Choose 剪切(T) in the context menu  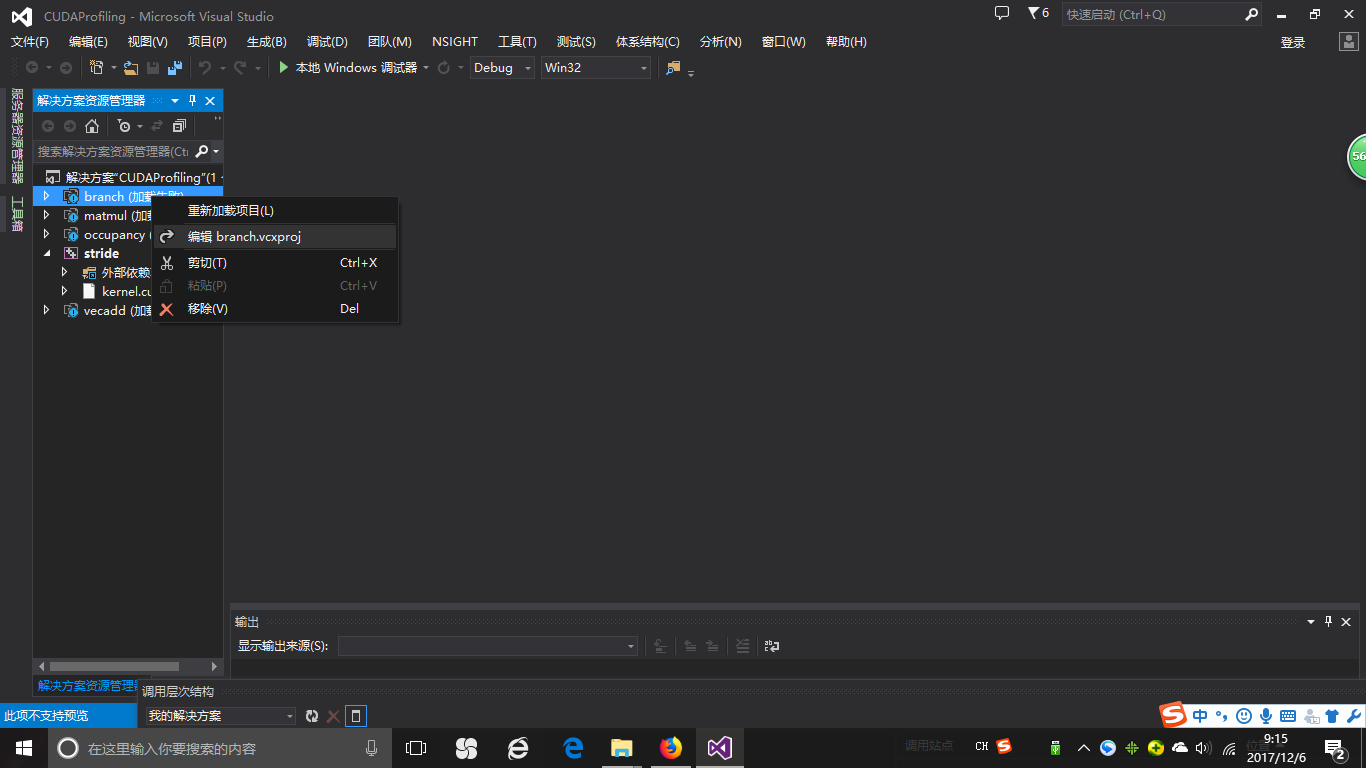(275, 263)
